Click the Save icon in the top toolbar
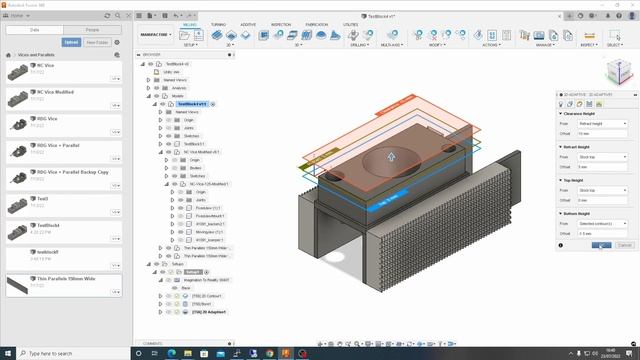The width and height of the screenshot is (640, 360). (165, 16)
